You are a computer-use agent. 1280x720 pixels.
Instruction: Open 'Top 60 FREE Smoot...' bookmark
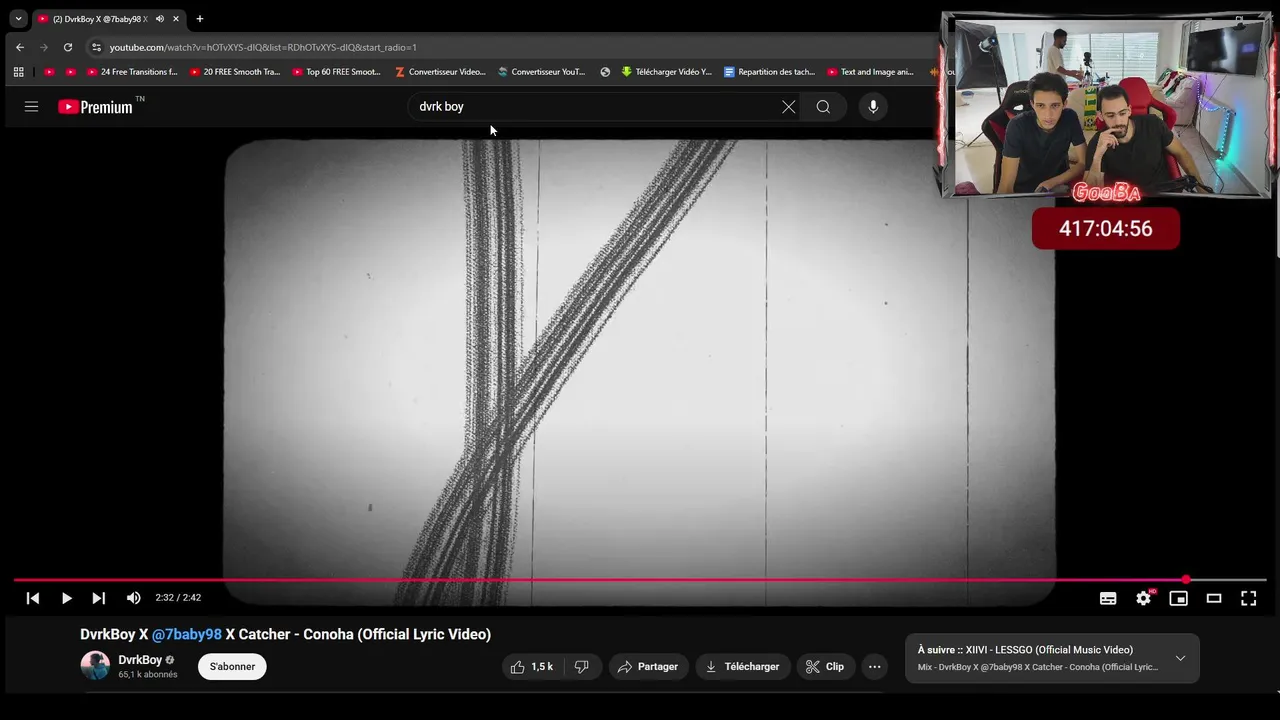[336, 72]
